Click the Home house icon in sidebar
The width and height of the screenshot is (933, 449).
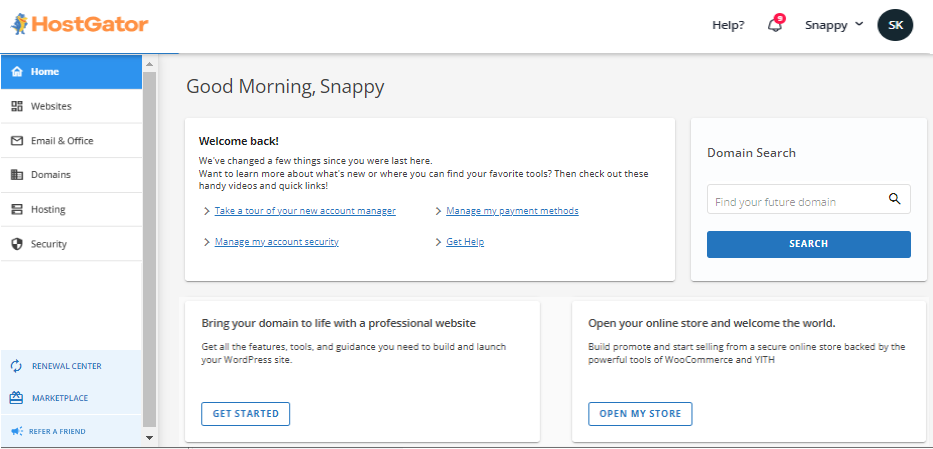[17, 71]
